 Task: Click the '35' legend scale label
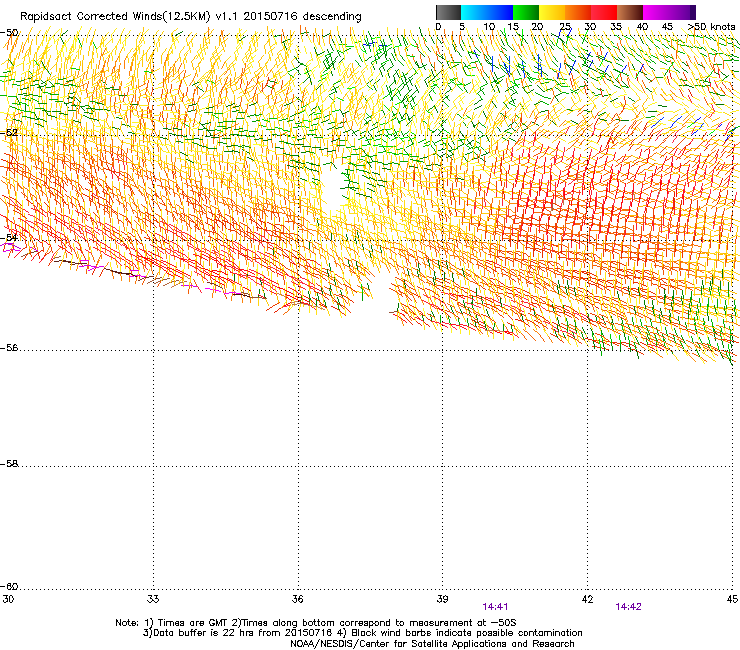click(616, 26)
